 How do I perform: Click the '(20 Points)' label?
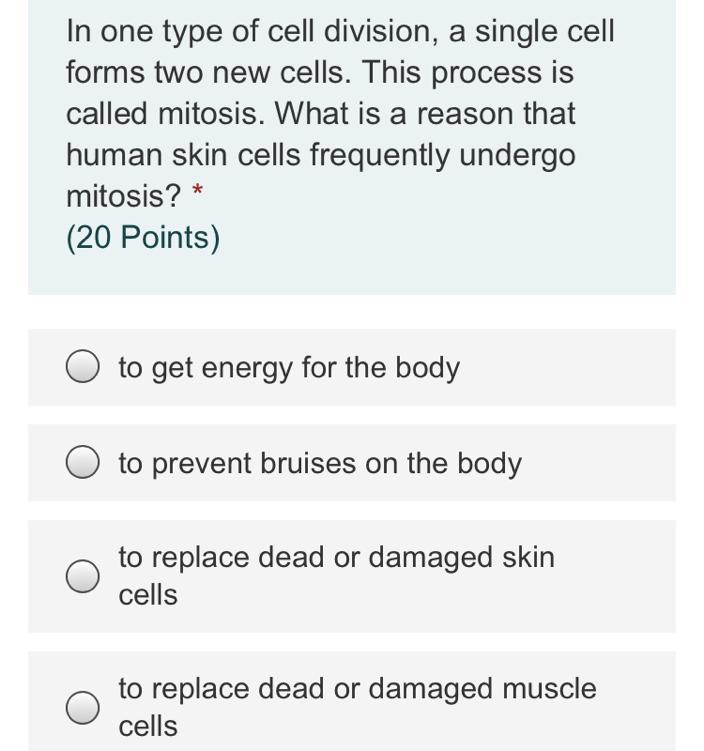pos(143,238)
